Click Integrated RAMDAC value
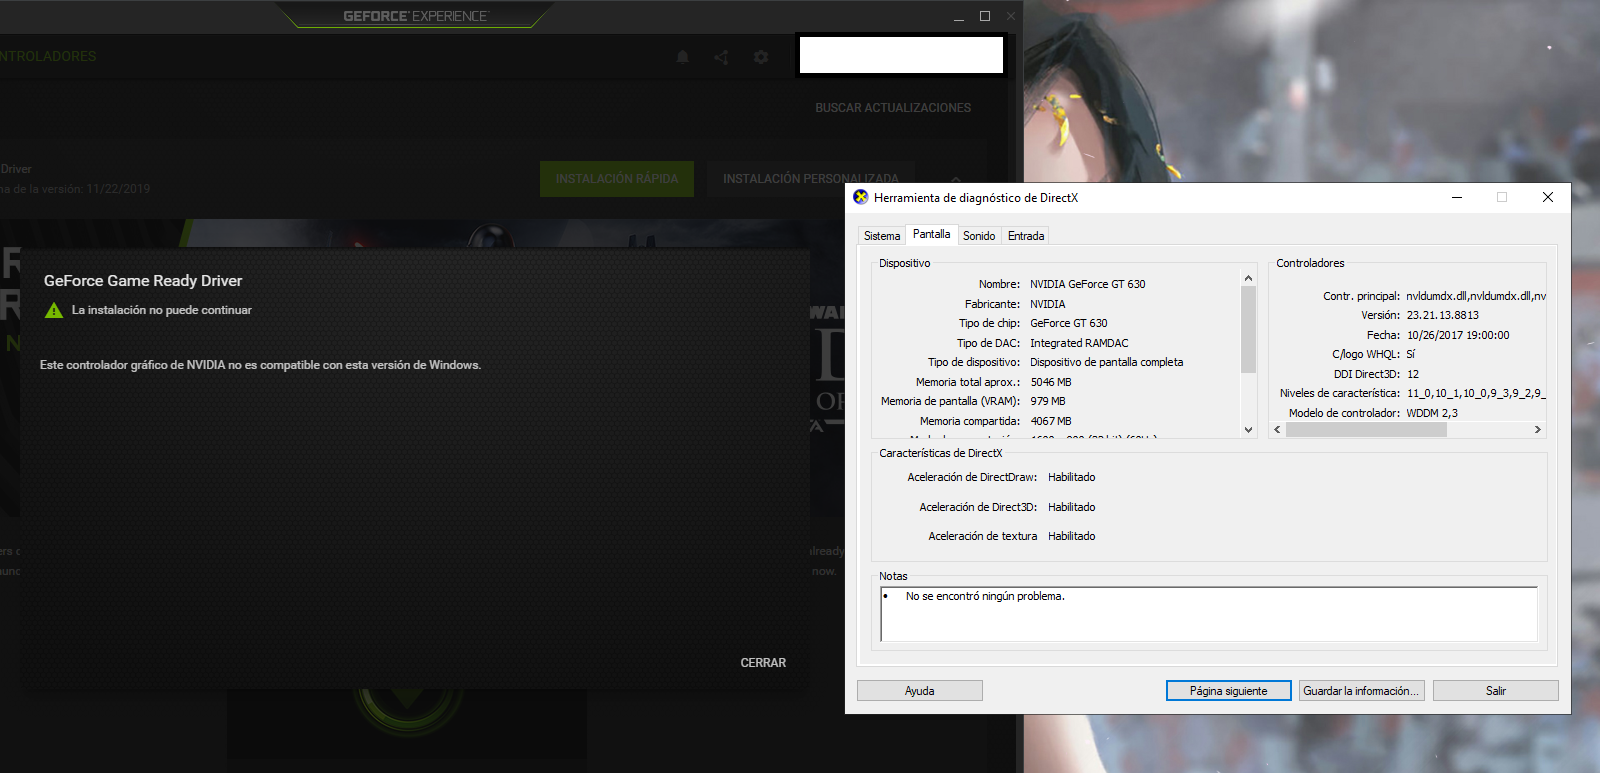1600x773 pixels. [1079, 343]
